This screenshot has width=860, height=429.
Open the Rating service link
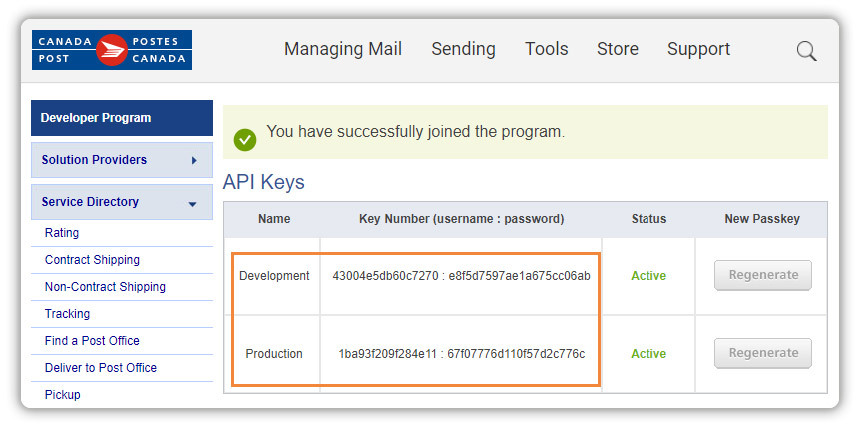62,233
